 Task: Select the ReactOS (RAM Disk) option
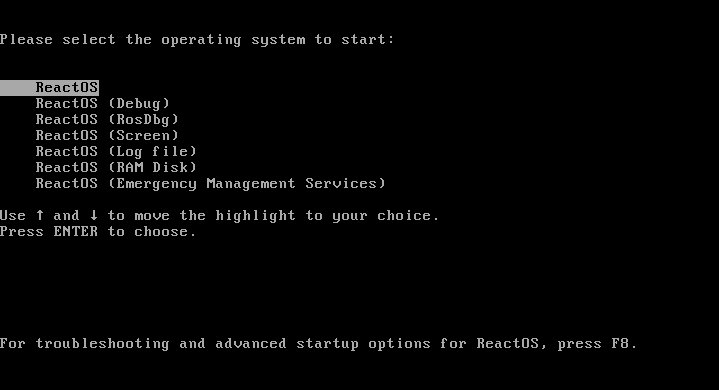tap(116, 168)
